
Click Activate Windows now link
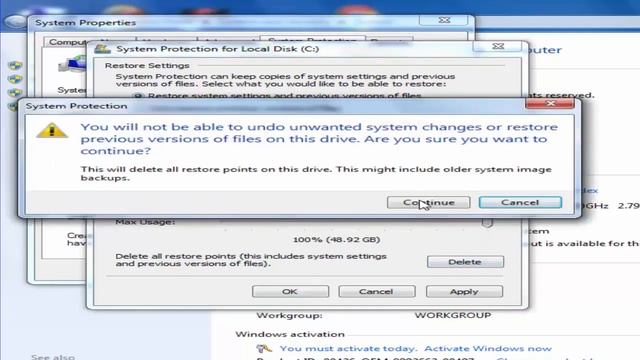point(488,349)
